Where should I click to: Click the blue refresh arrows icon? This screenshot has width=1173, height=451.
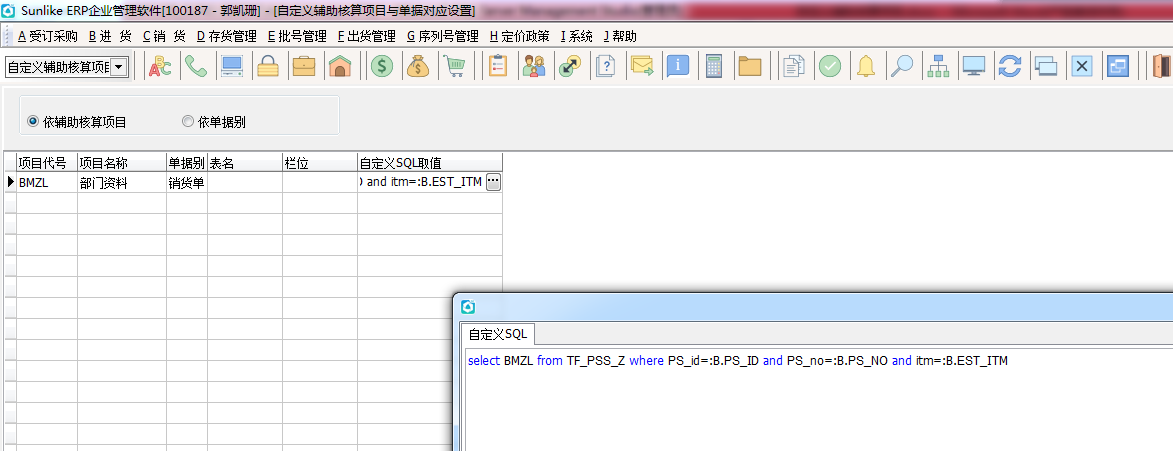point(1009,67)
